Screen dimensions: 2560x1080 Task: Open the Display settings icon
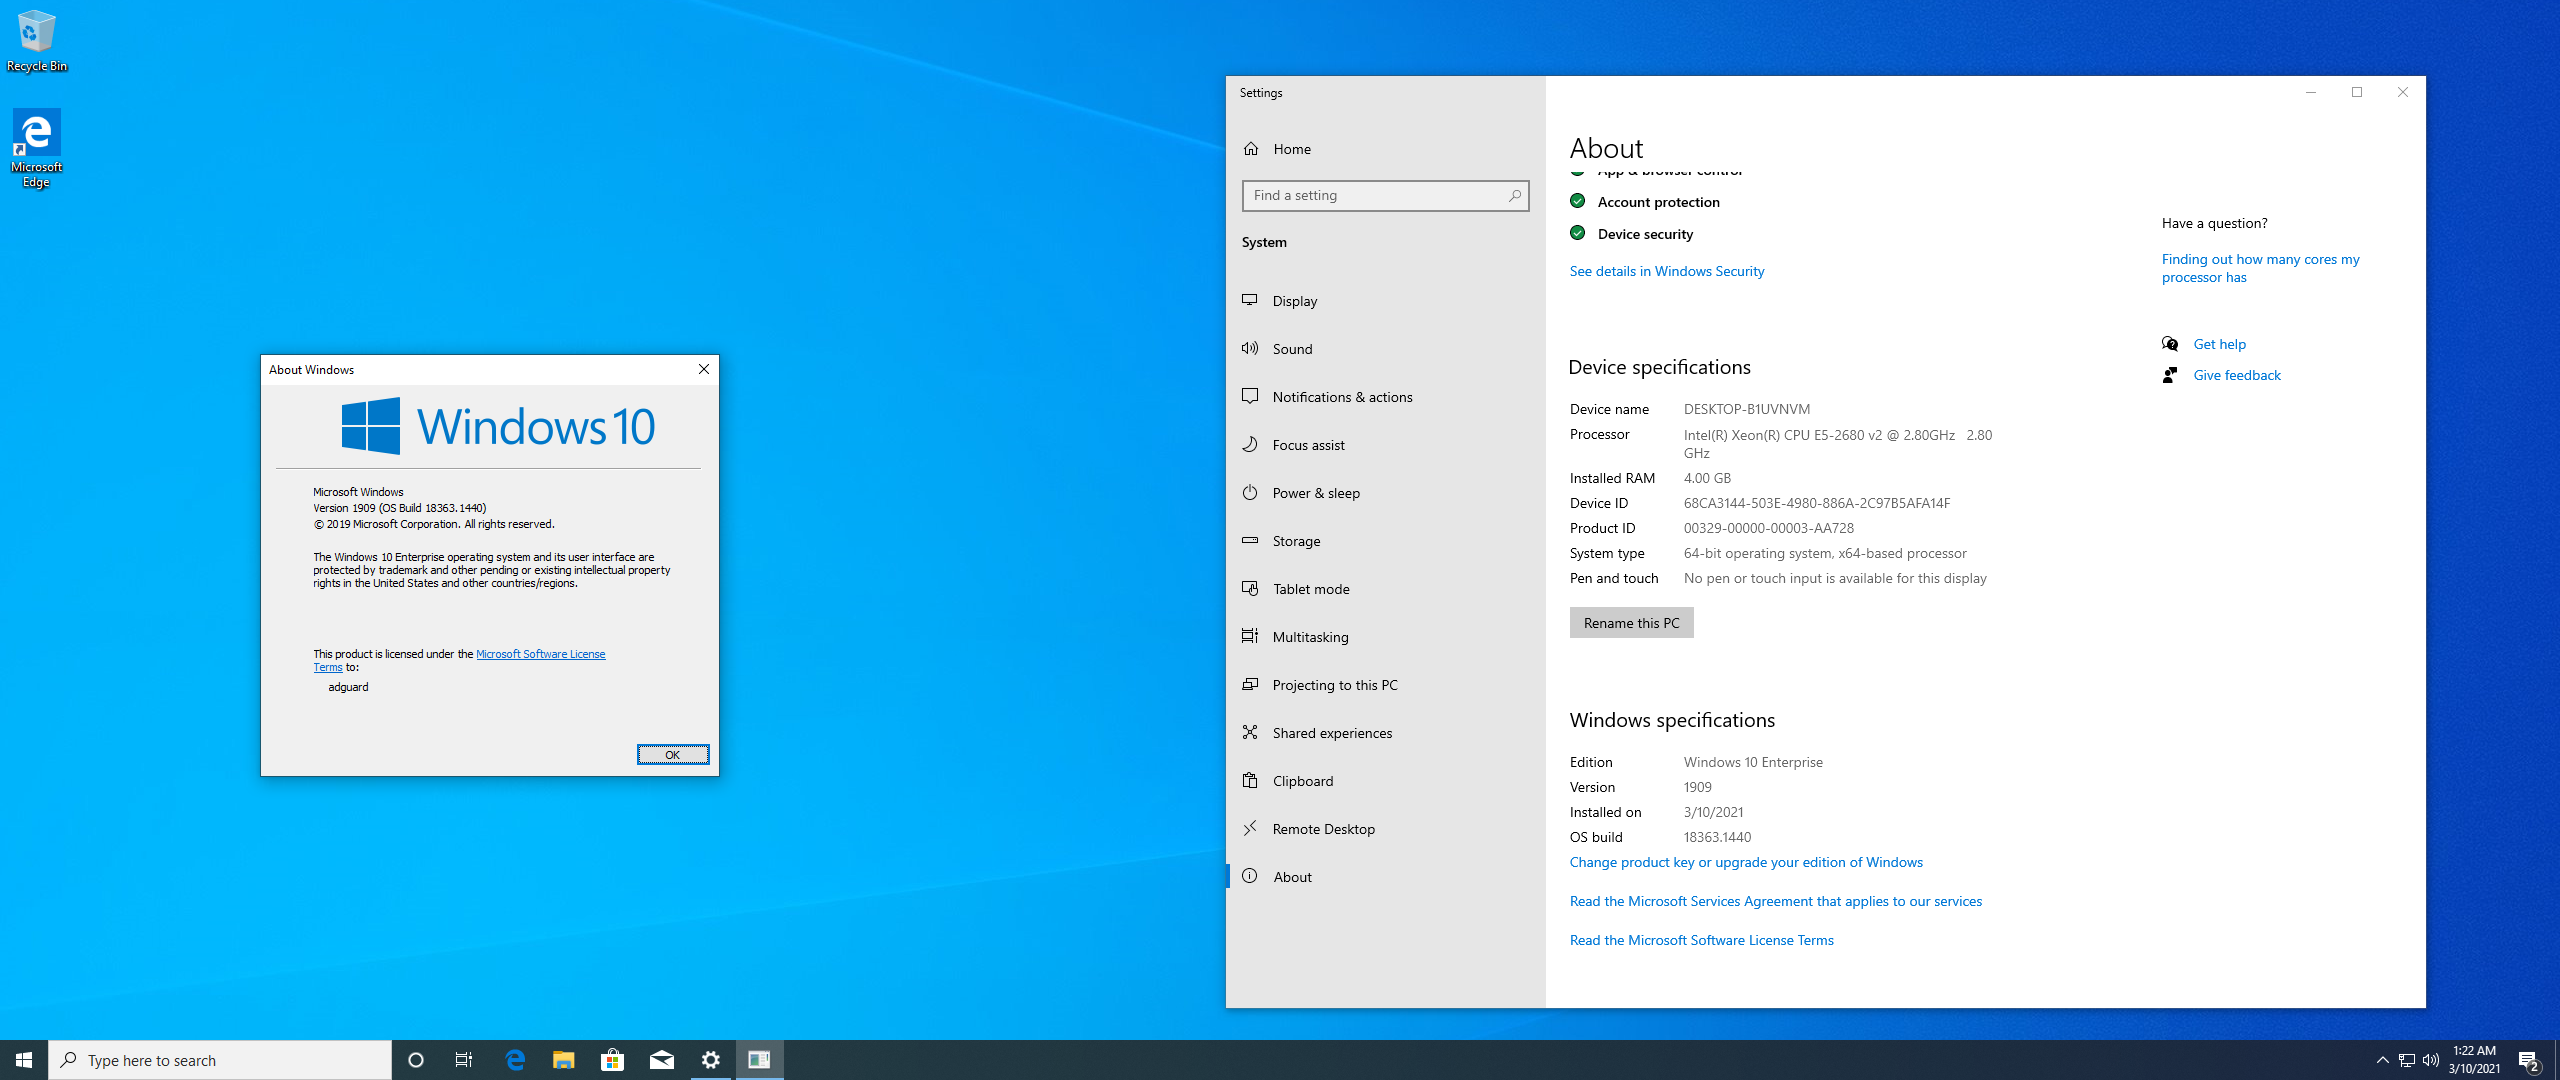pyautogui.click(x=1250, y=300)
